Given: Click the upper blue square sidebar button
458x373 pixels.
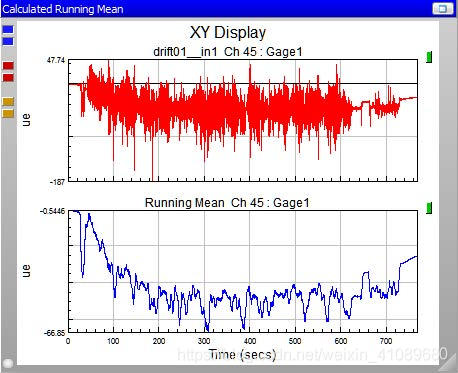Looking at the screenshot, I should (x=8, y=30).
